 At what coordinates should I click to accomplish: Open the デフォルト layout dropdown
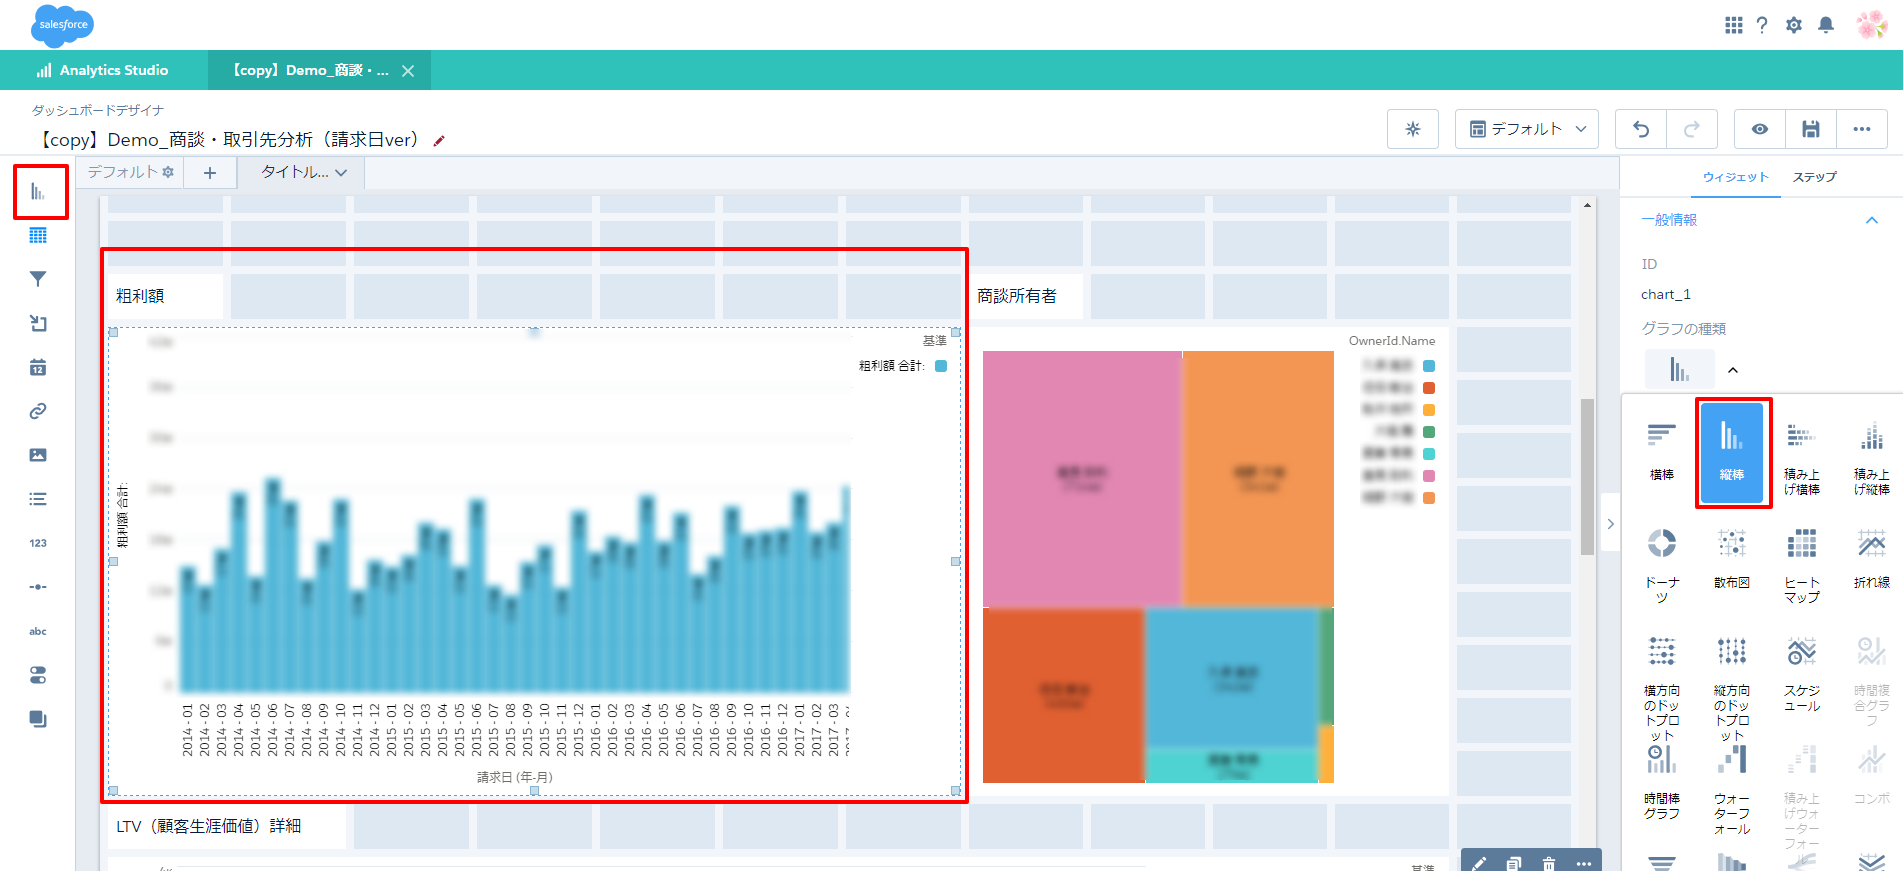pos(1527,129)
